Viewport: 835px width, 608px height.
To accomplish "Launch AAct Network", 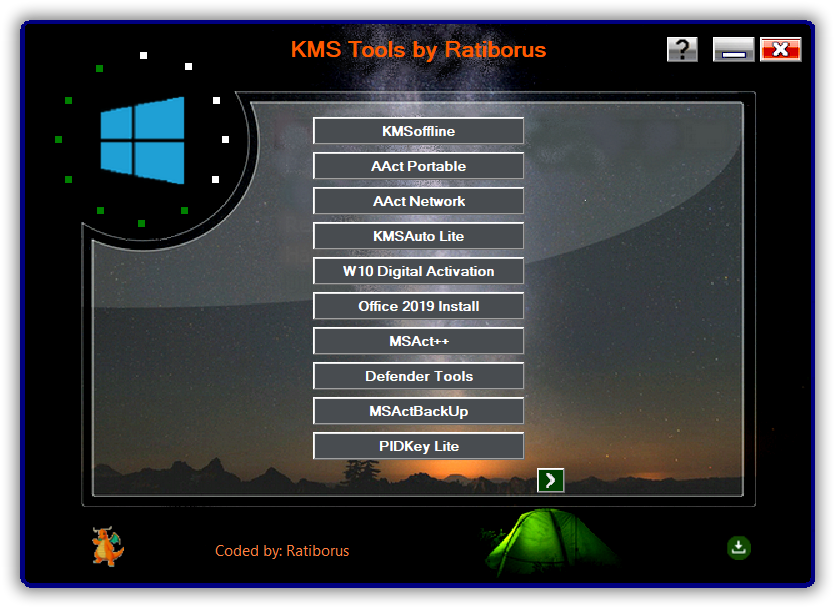I will tap(418, 201).
